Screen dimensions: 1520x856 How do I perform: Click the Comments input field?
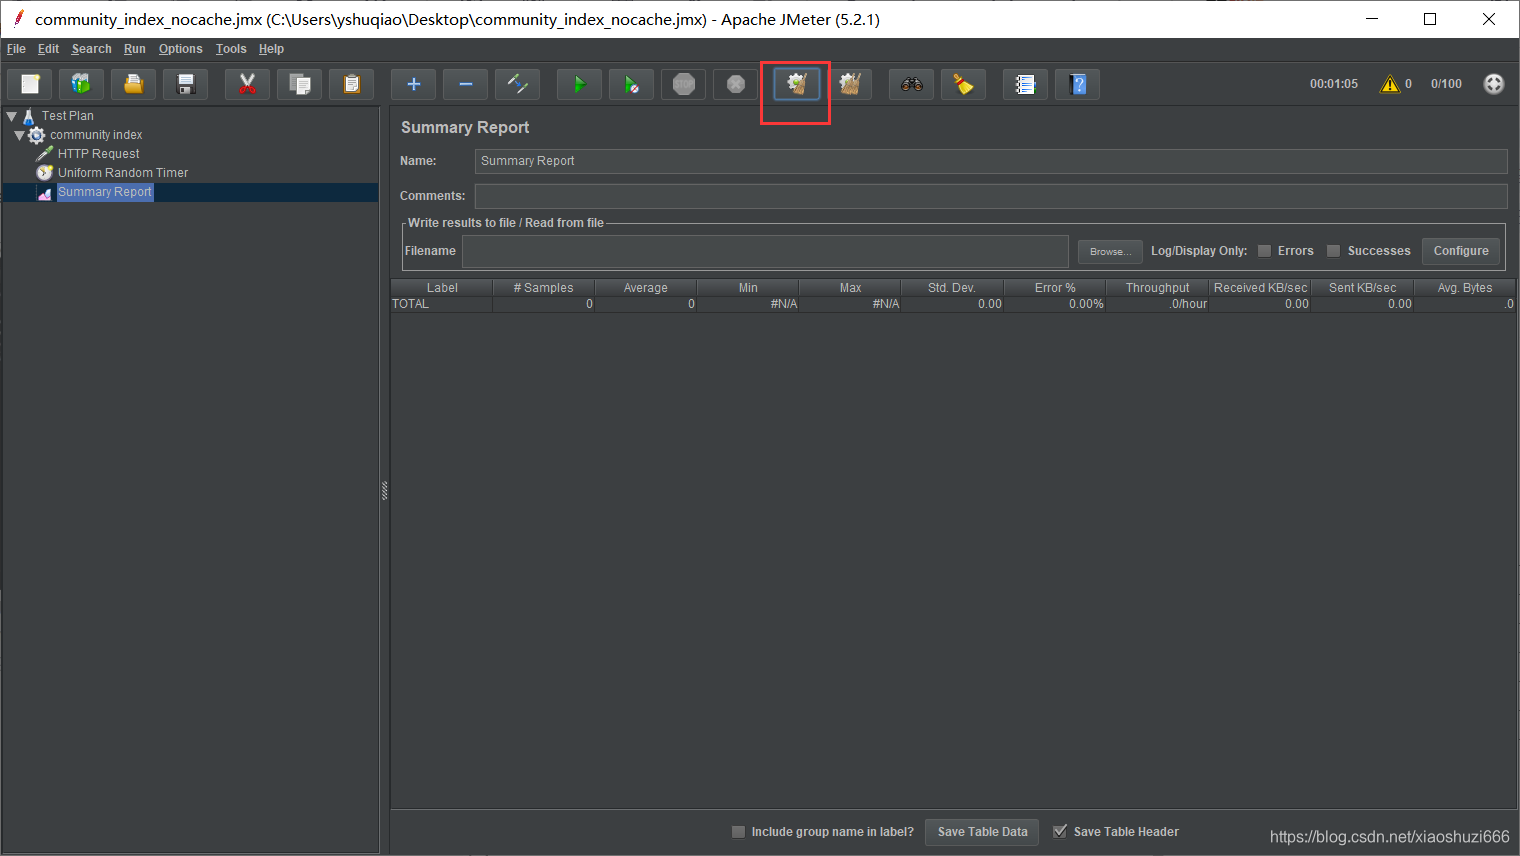click(991, 196)
